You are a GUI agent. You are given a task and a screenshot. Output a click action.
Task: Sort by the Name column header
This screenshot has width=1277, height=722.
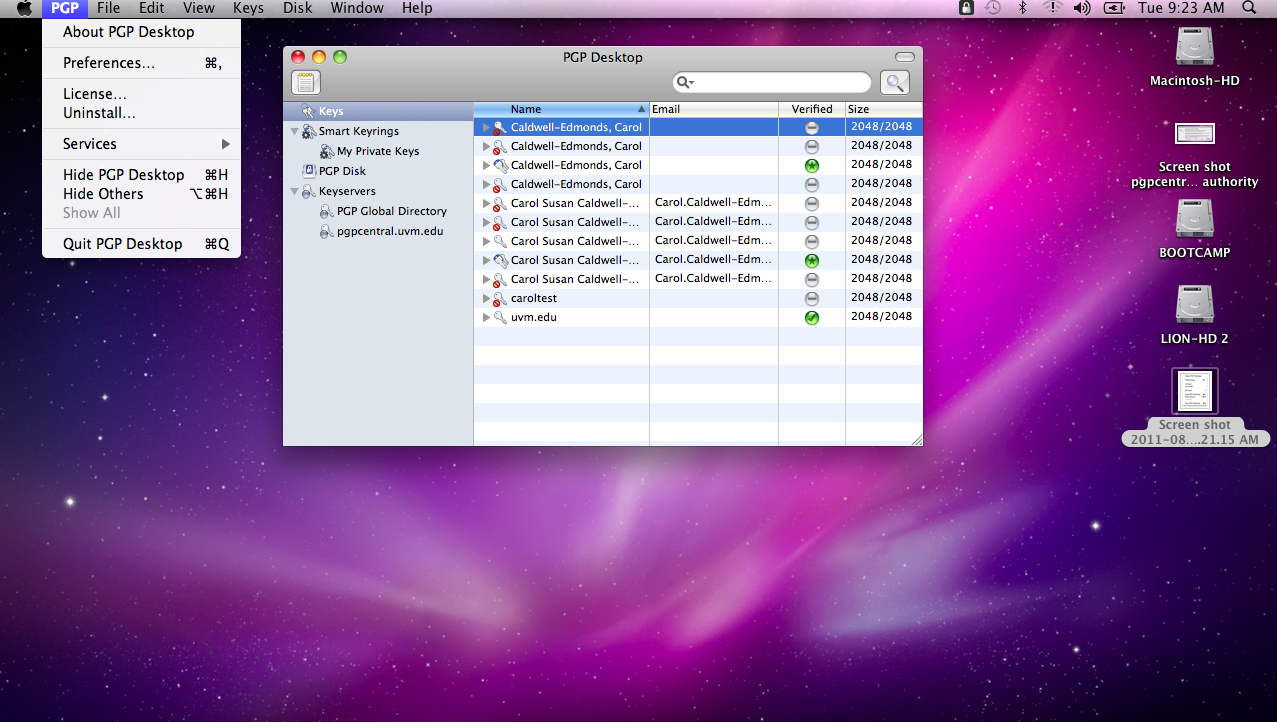pos(561,109)
